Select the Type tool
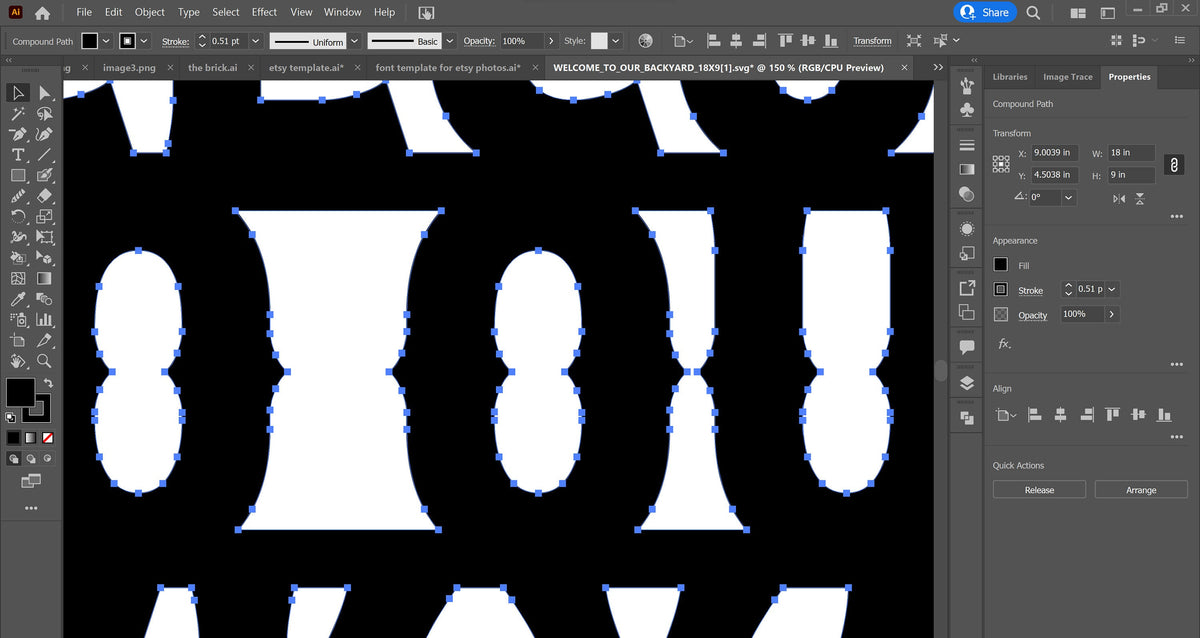This screenshot has width=1200, height=638. pyautogui.click(x=18, y=155)
